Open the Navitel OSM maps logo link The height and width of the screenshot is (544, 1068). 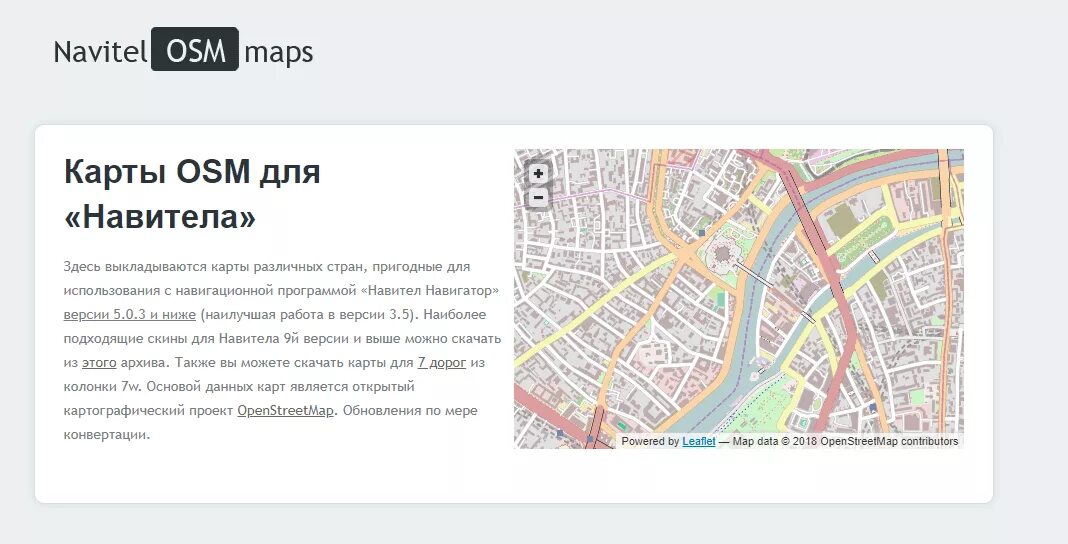(x=183, y=50)
